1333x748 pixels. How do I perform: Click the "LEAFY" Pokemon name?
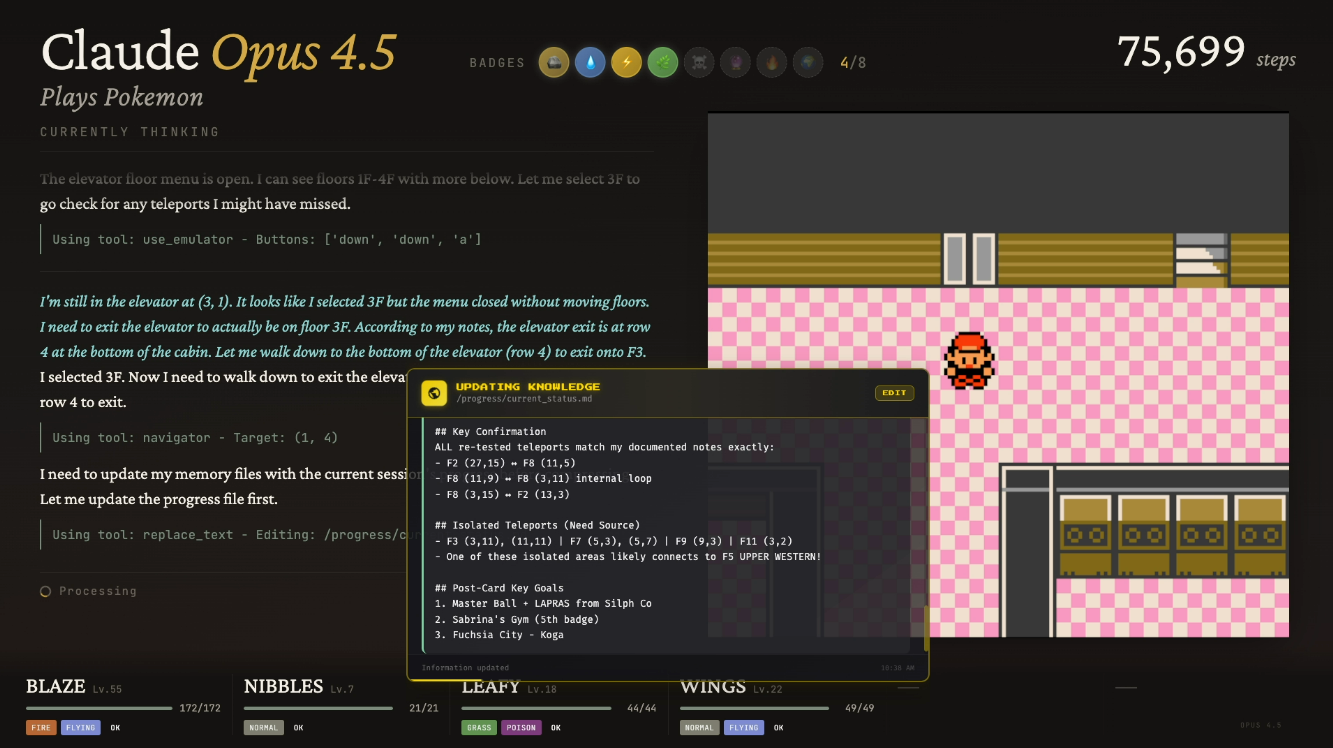[x=491, y=687]
